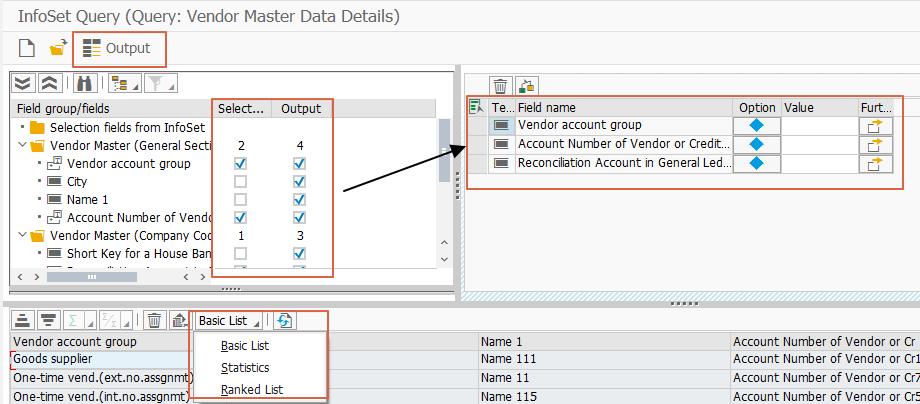This screenshot has width=920, height=404.
Task: Open the Basic List type dropdown
Action: coord(229,321)
